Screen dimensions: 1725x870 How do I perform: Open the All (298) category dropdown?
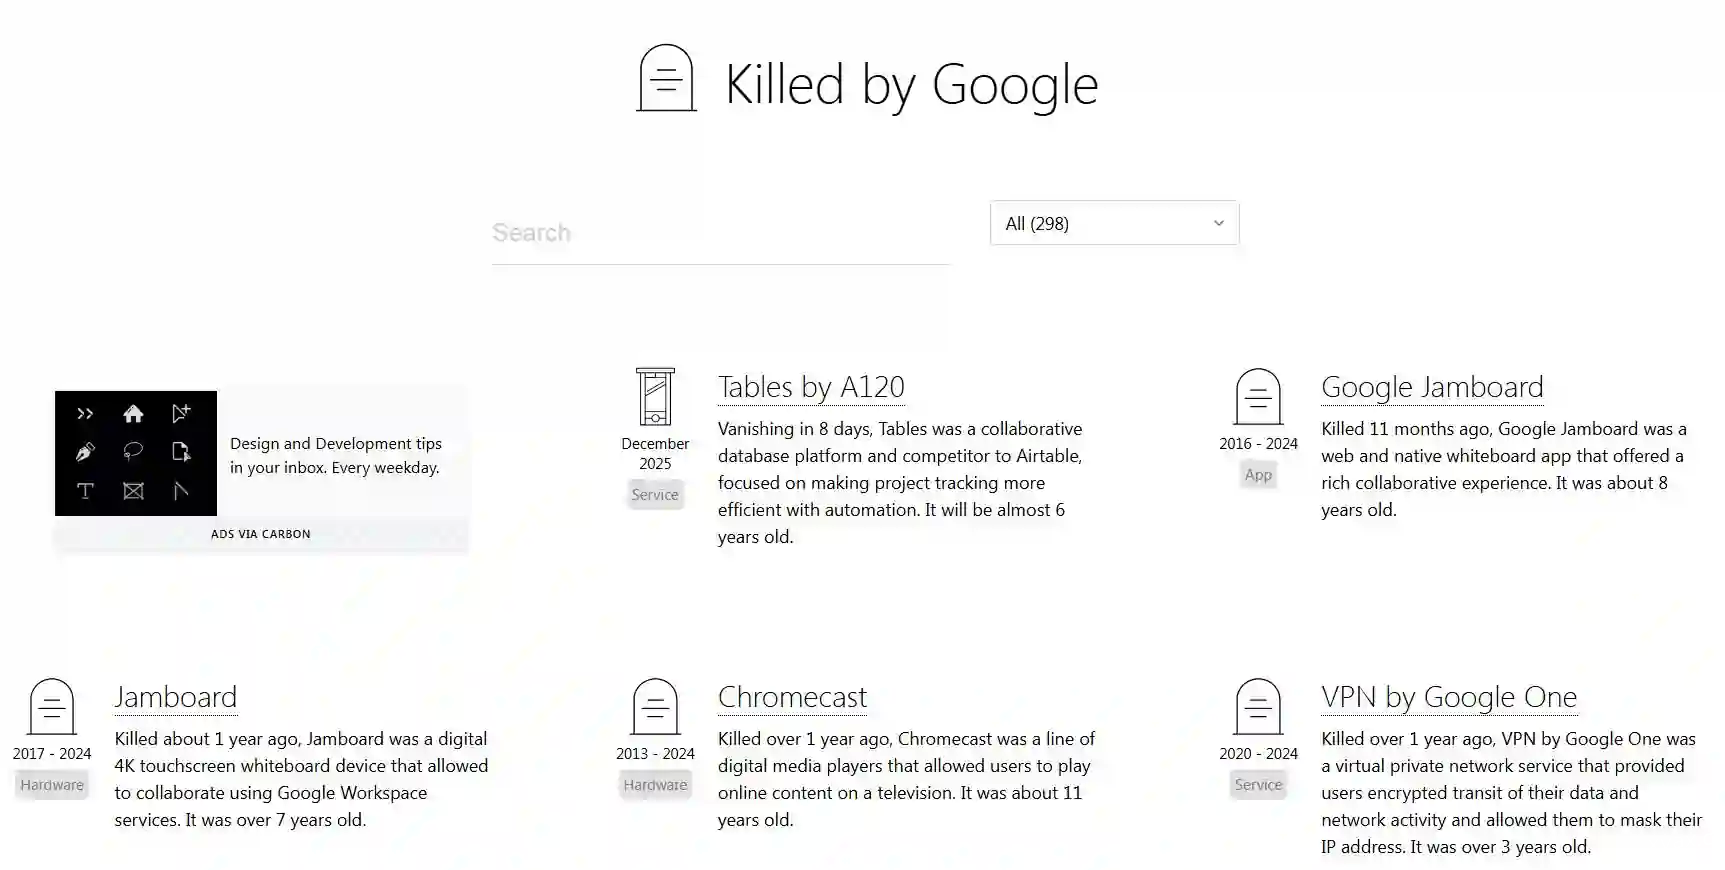1113,223
